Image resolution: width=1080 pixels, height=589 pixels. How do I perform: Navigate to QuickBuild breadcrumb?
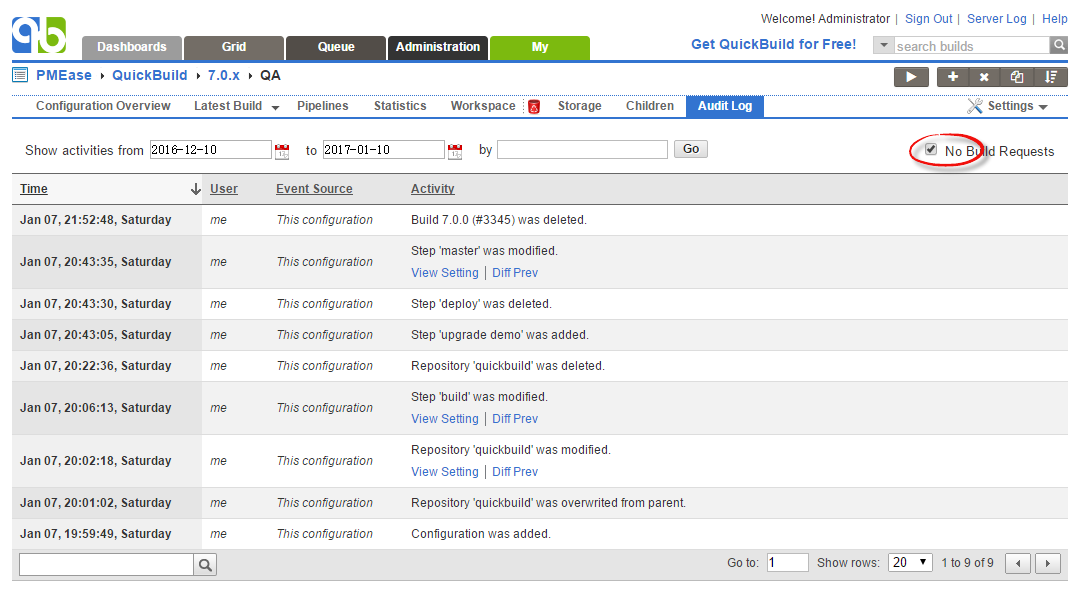point(149,76)
